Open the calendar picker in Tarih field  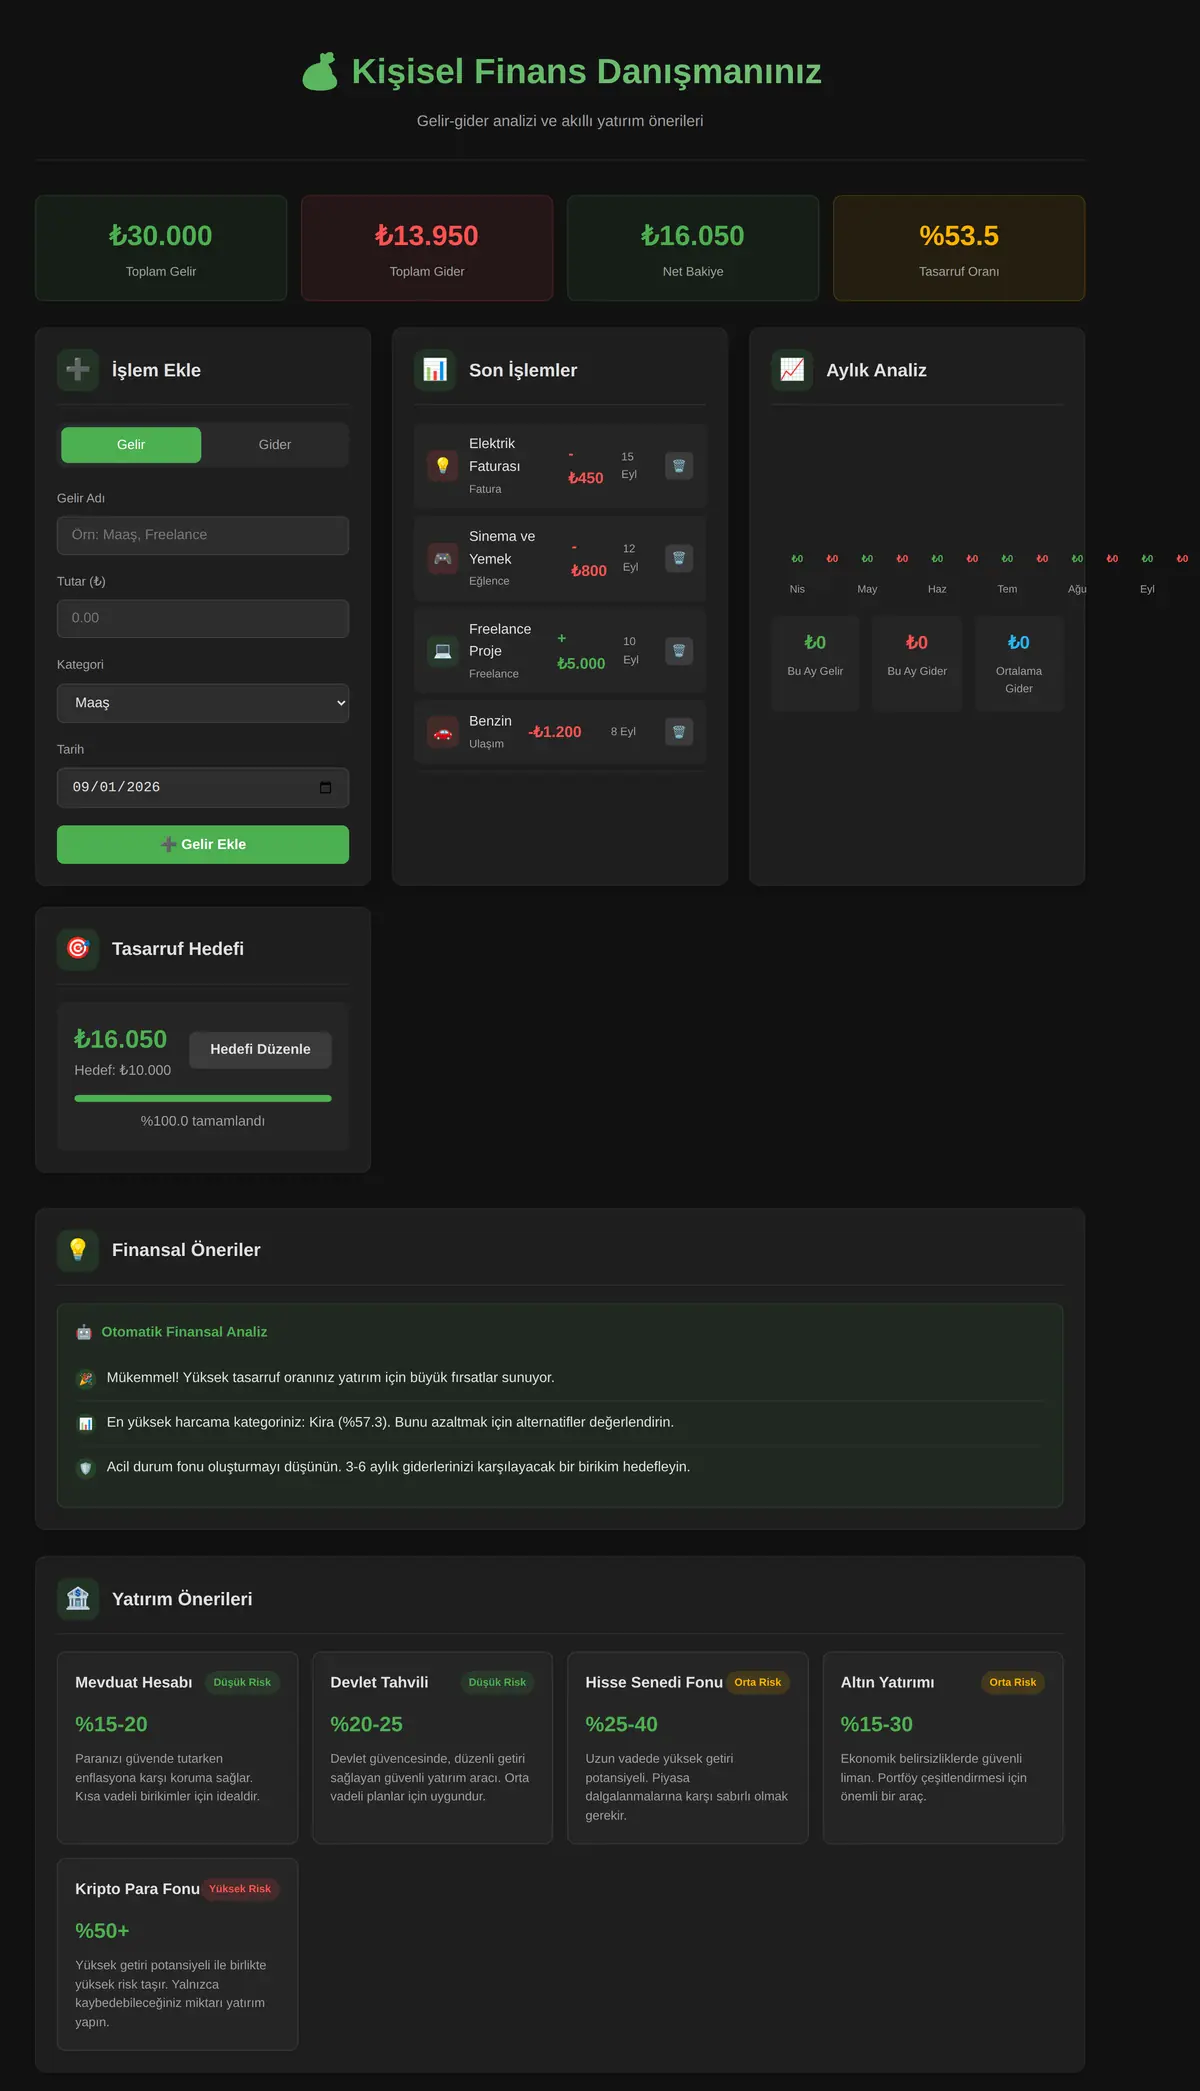coord(325,788)
